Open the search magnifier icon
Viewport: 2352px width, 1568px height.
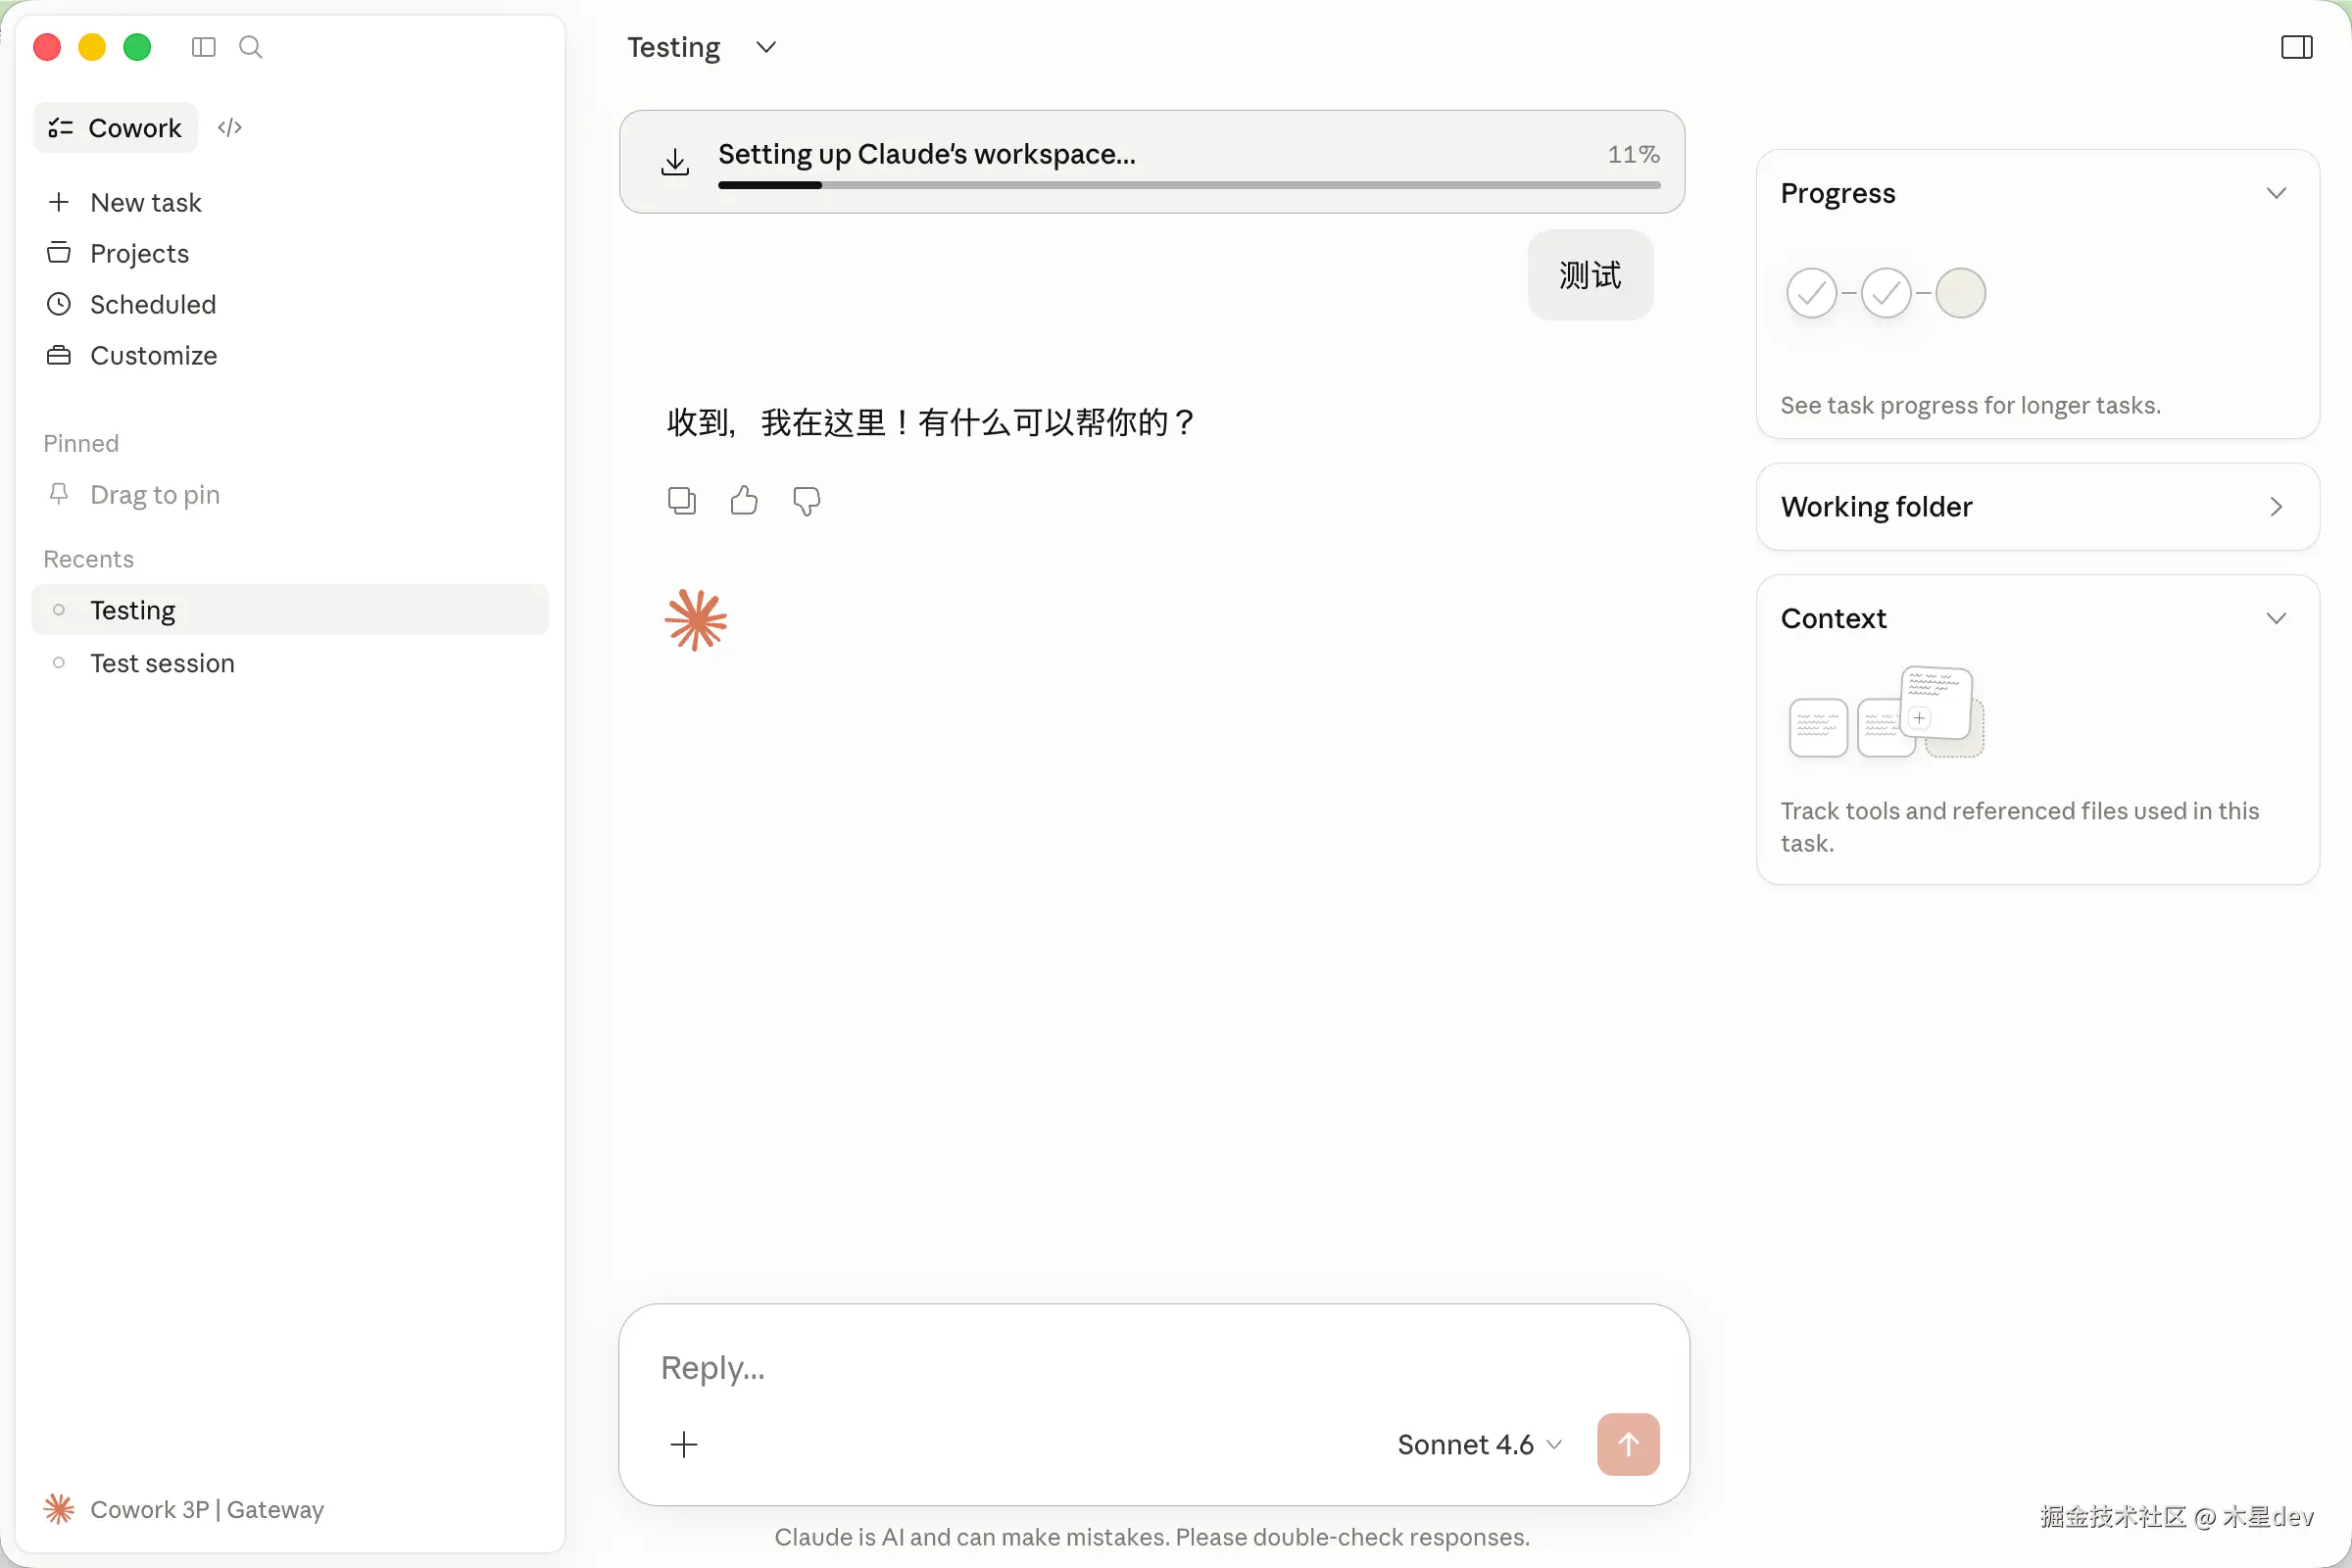pos(251,47)
